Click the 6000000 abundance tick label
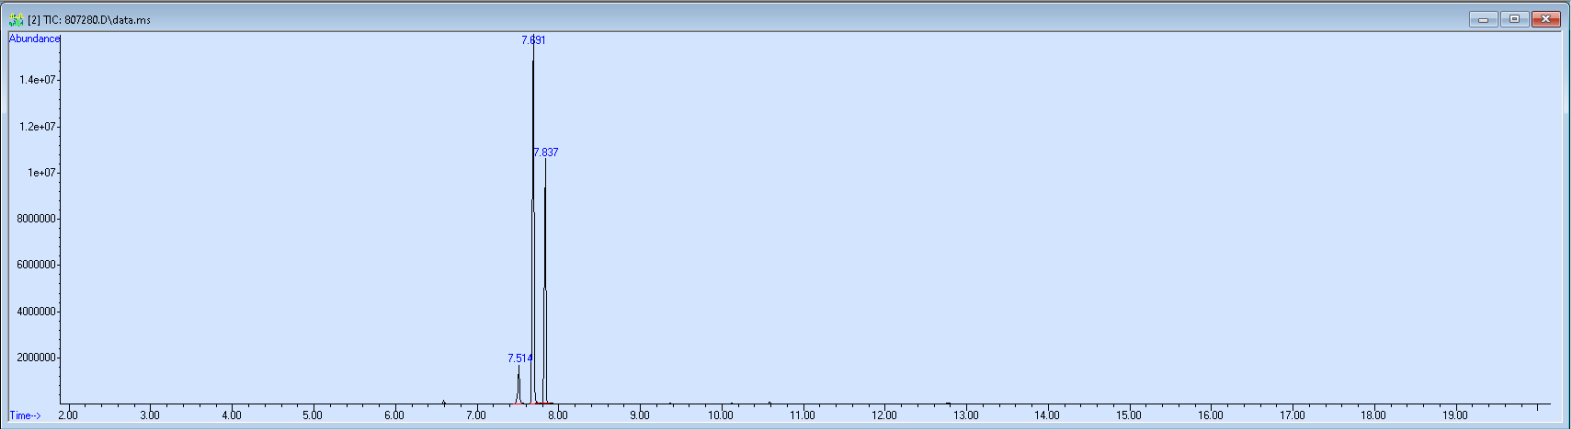The height and width of the screenshot is (429, 1571). [x=37, y=265]
